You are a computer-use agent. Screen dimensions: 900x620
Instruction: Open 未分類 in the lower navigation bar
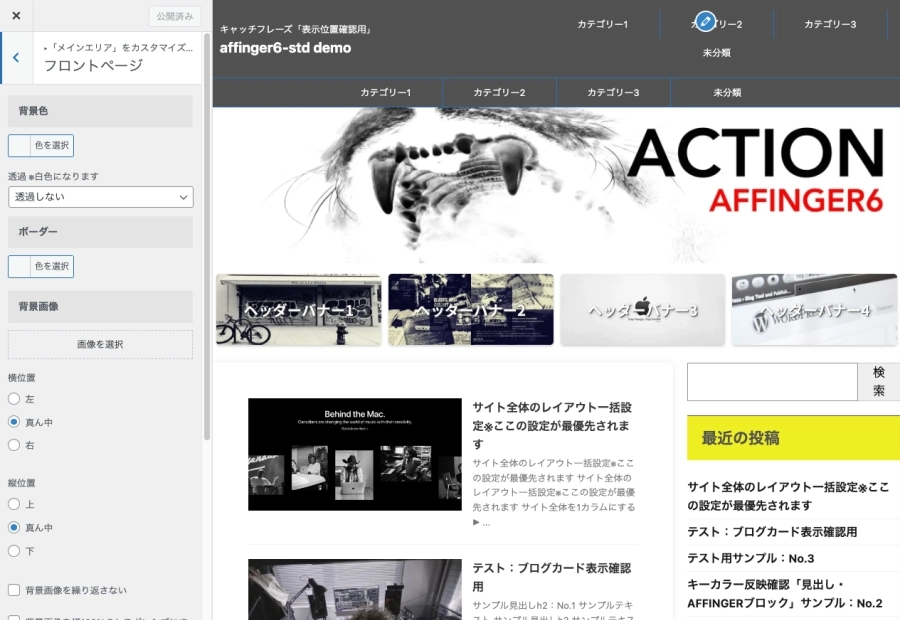(727, 92)
